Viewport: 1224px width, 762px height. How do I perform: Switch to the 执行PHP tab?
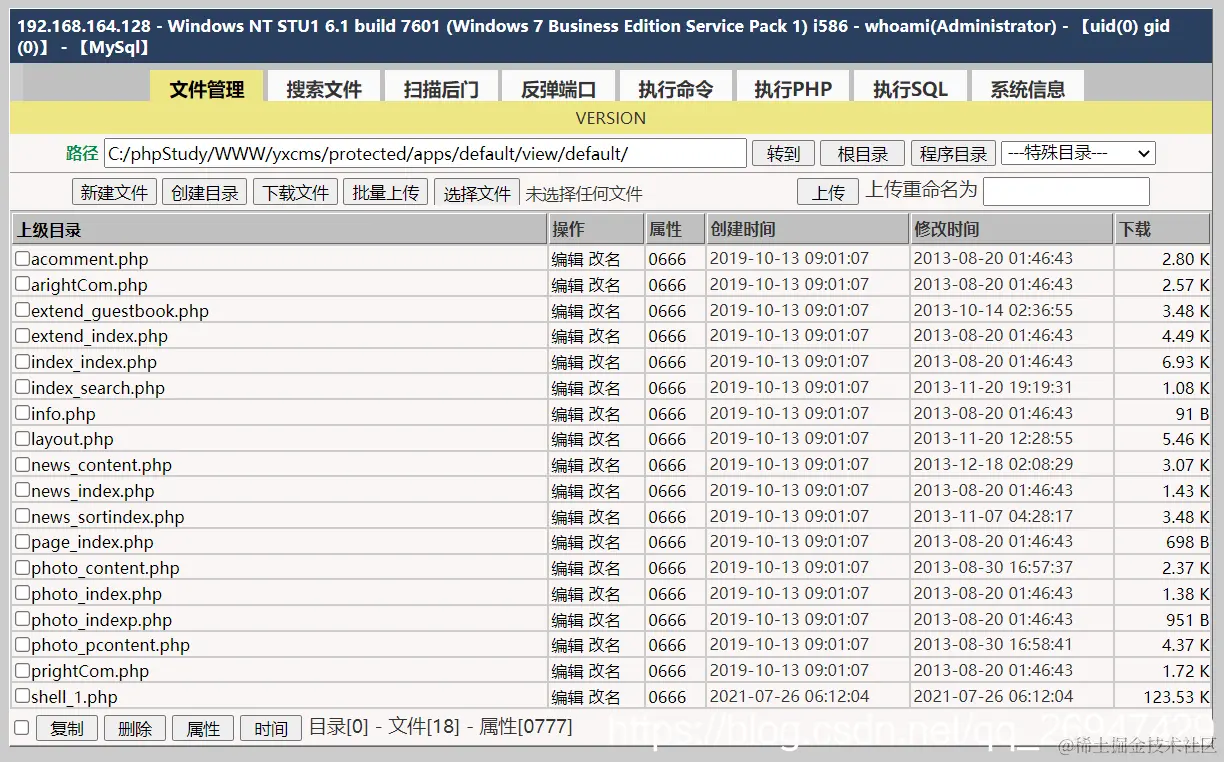pyautogui.click(x=793, y=88)
